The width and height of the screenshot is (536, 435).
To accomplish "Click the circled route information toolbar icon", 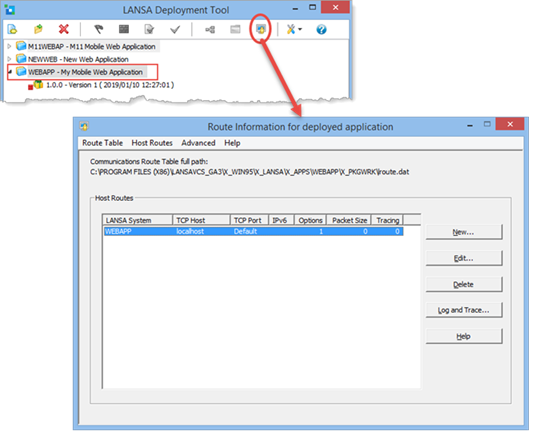I will [x=261, y=29].
